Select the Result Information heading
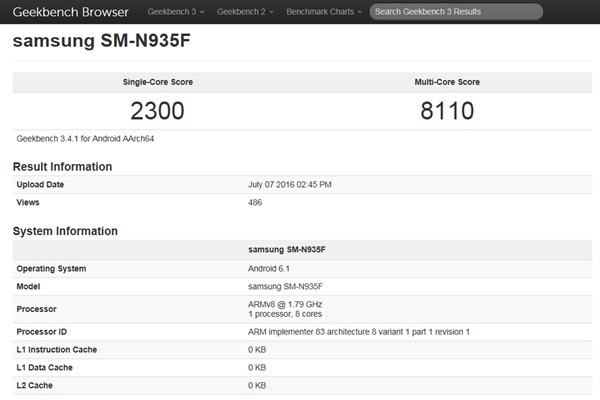This screenshot has height=400, width=600. (x=62, y=167)
